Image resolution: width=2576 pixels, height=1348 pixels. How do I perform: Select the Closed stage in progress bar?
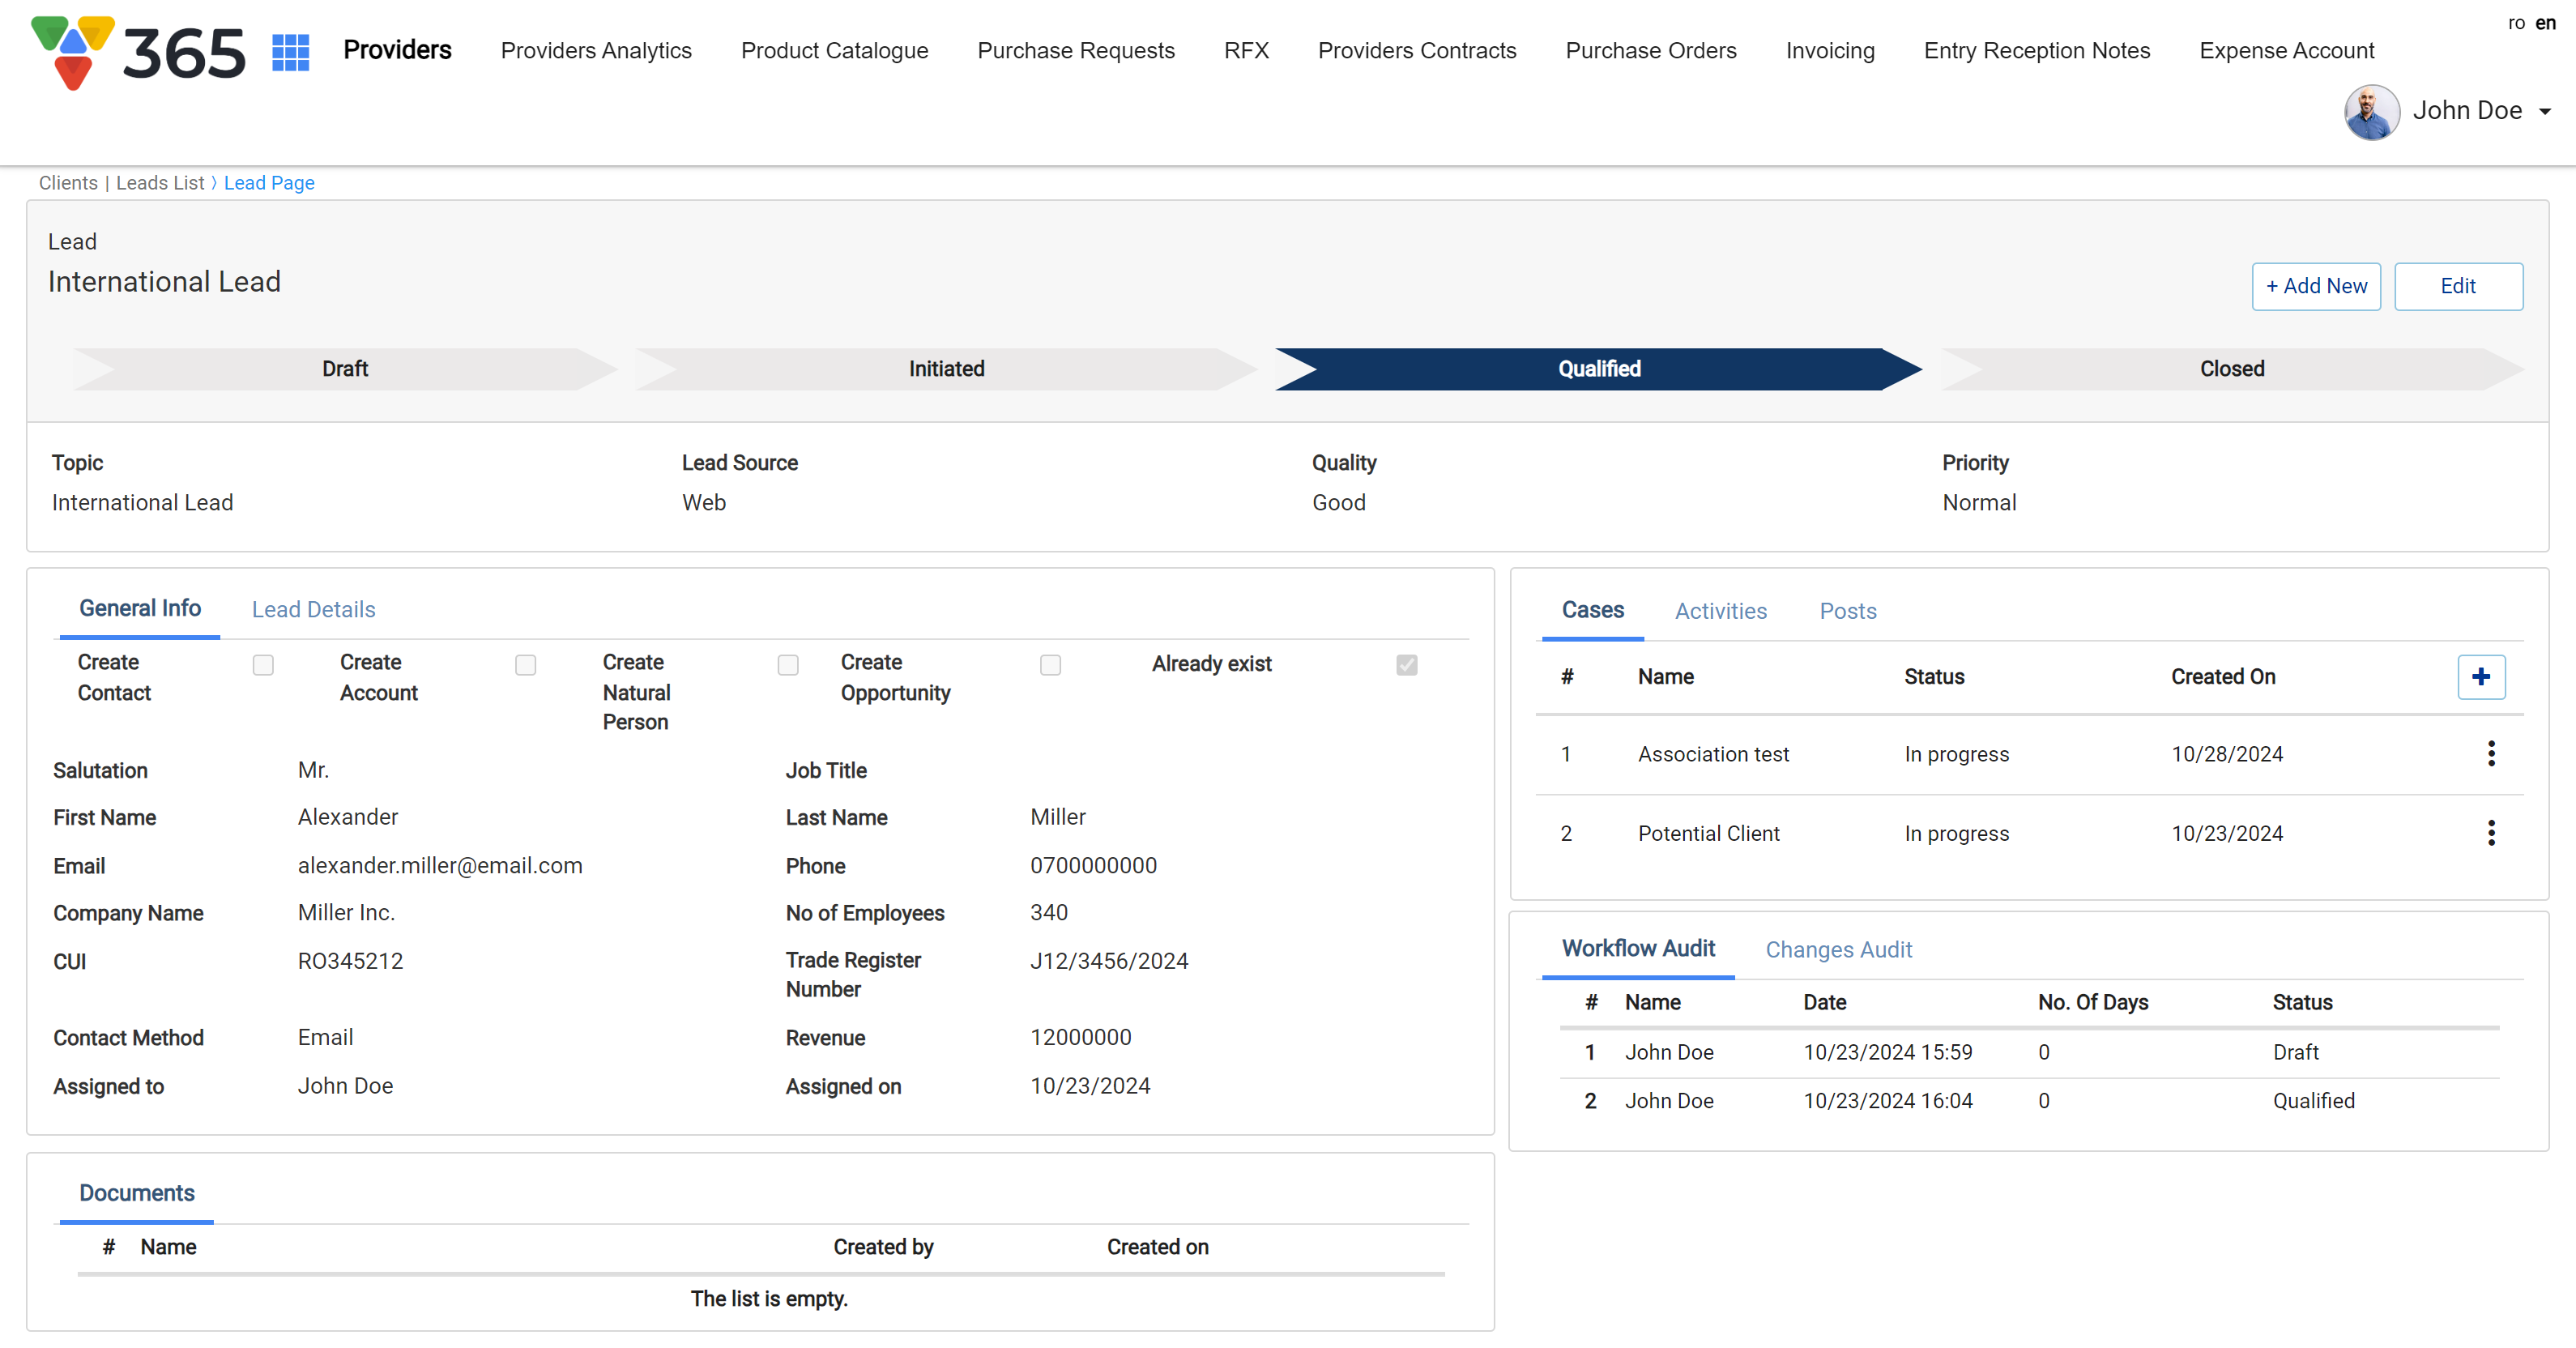pyautogui.click(x=2230, y=369)
